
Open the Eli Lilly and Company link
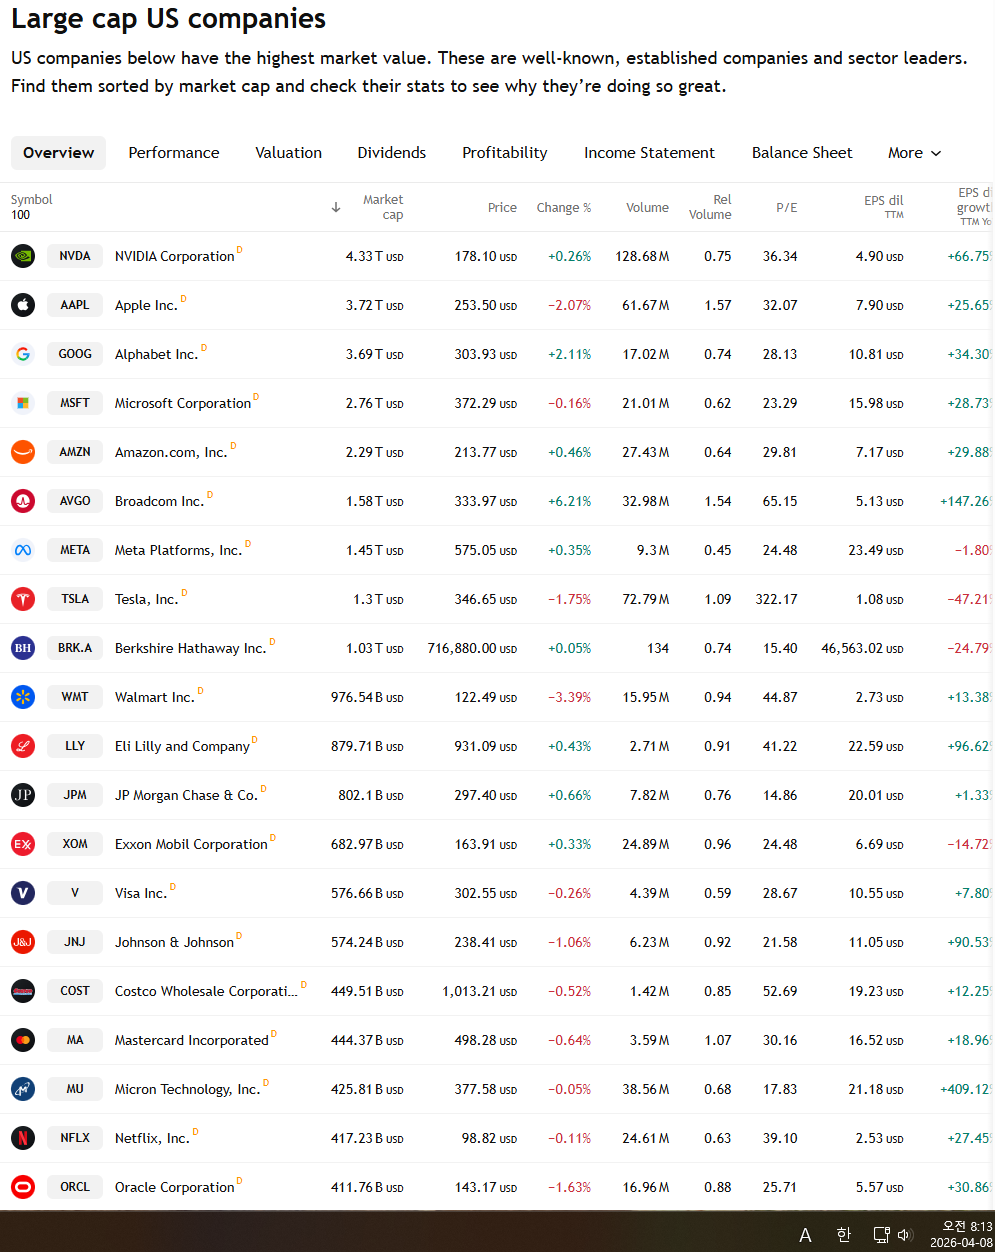point(182,746)
